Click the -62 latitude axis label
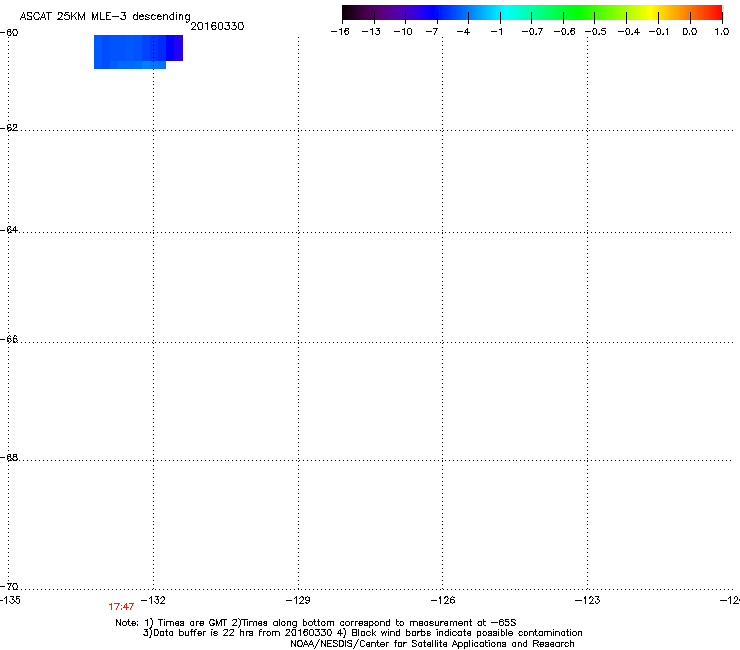The width and height of the screenshot is (740, 650). pyautogui.click(x=9, y=128)
